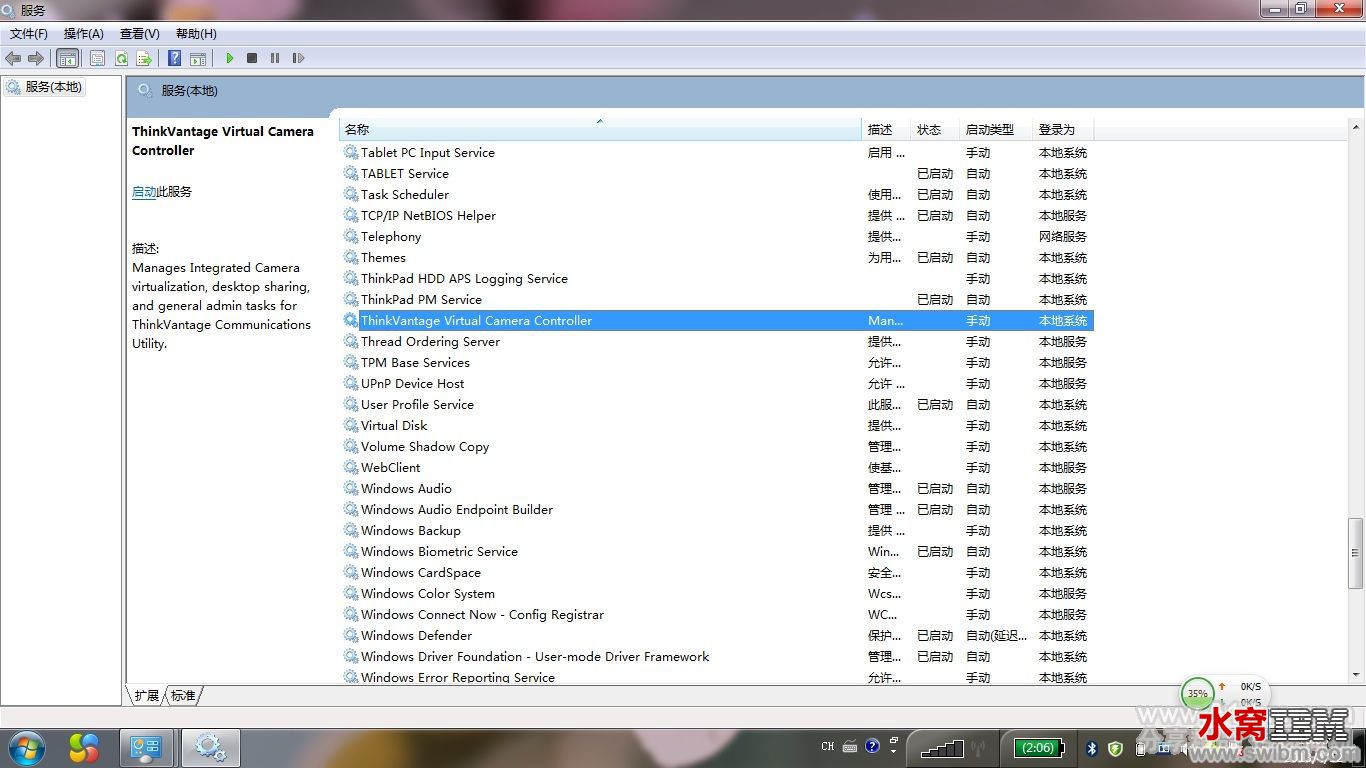Open the 操作(A) menu
1366x768 pixels.
coord(84,34)
